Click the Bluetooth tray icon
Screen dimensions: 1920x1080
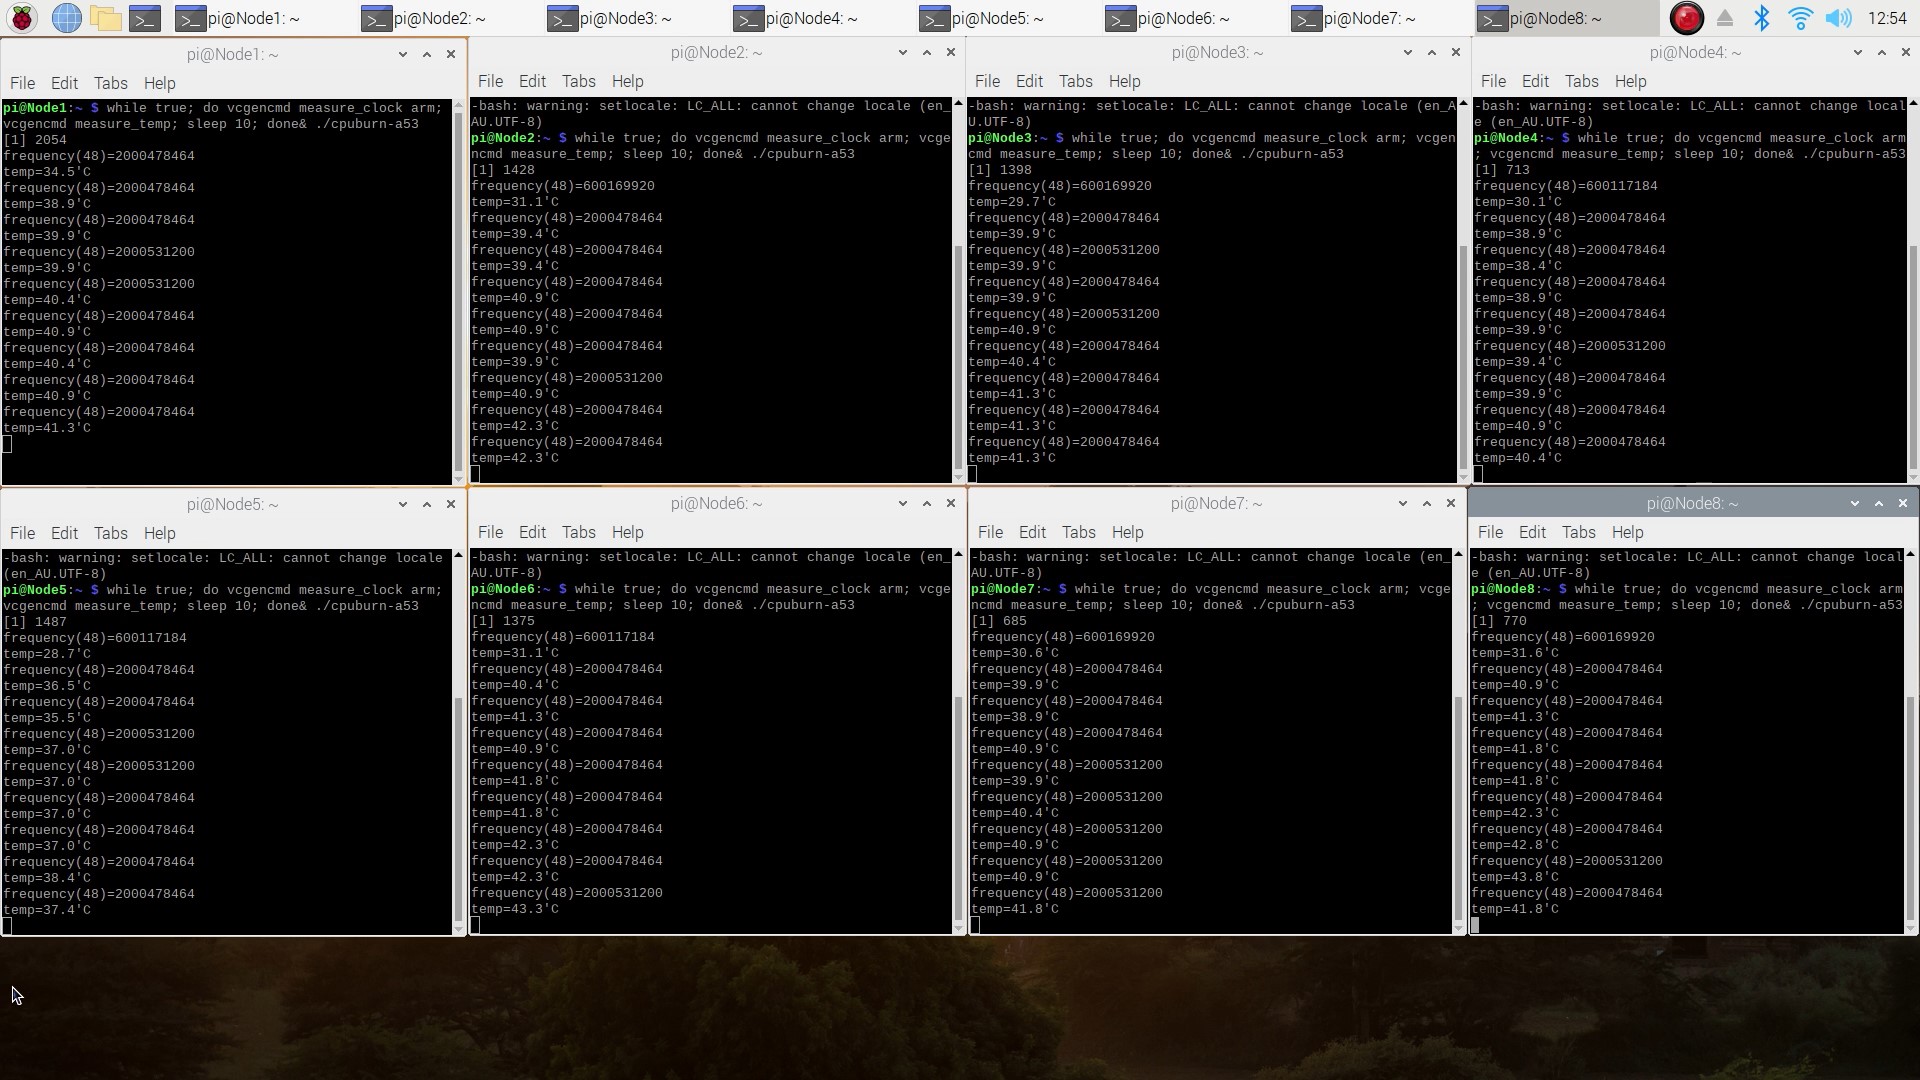(x=1762, y=18)
